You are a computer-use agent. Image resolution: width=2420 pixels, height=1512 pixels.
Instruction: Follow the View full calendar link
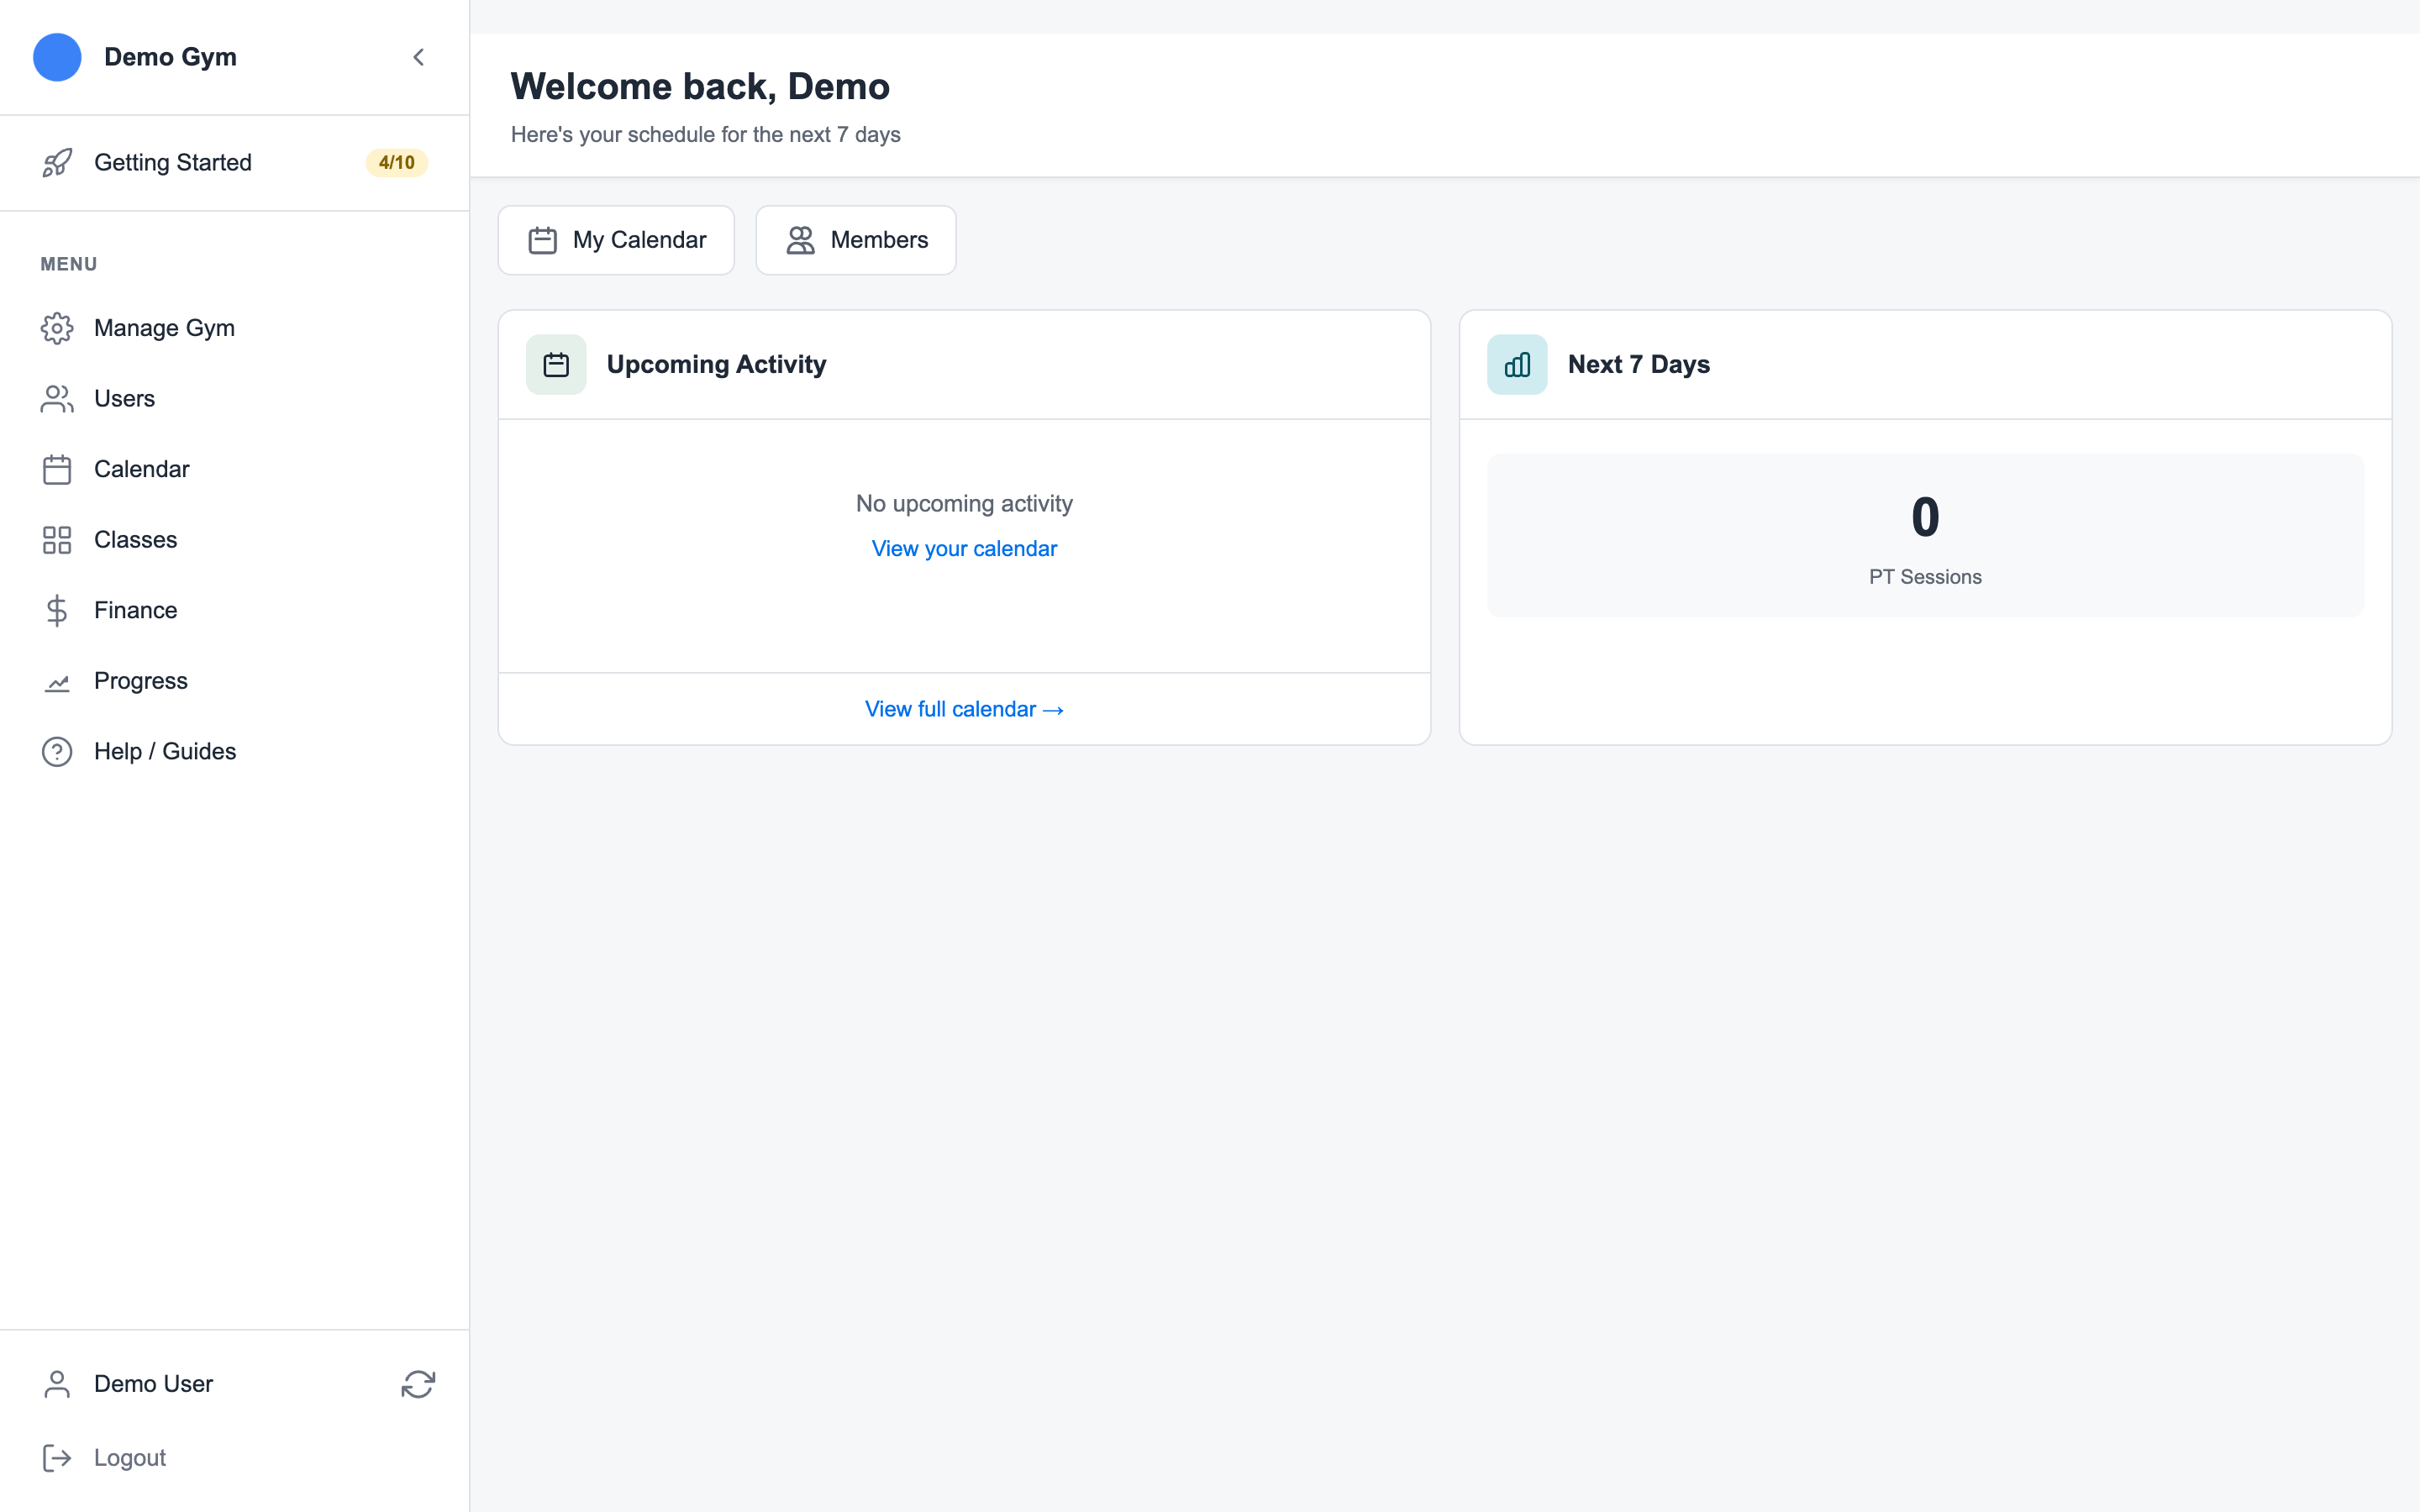coord(964,709)
